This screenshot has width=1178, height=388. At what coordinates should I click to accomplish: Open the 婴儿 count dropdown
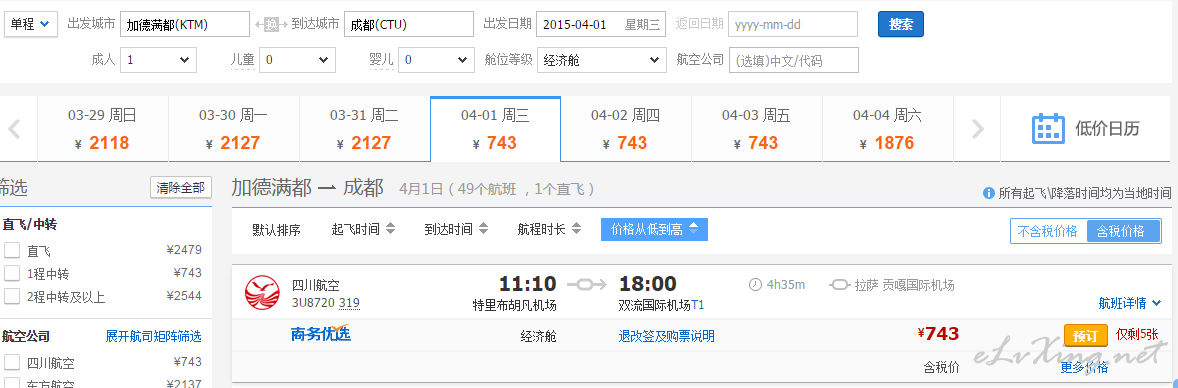(x=436, y=59)
